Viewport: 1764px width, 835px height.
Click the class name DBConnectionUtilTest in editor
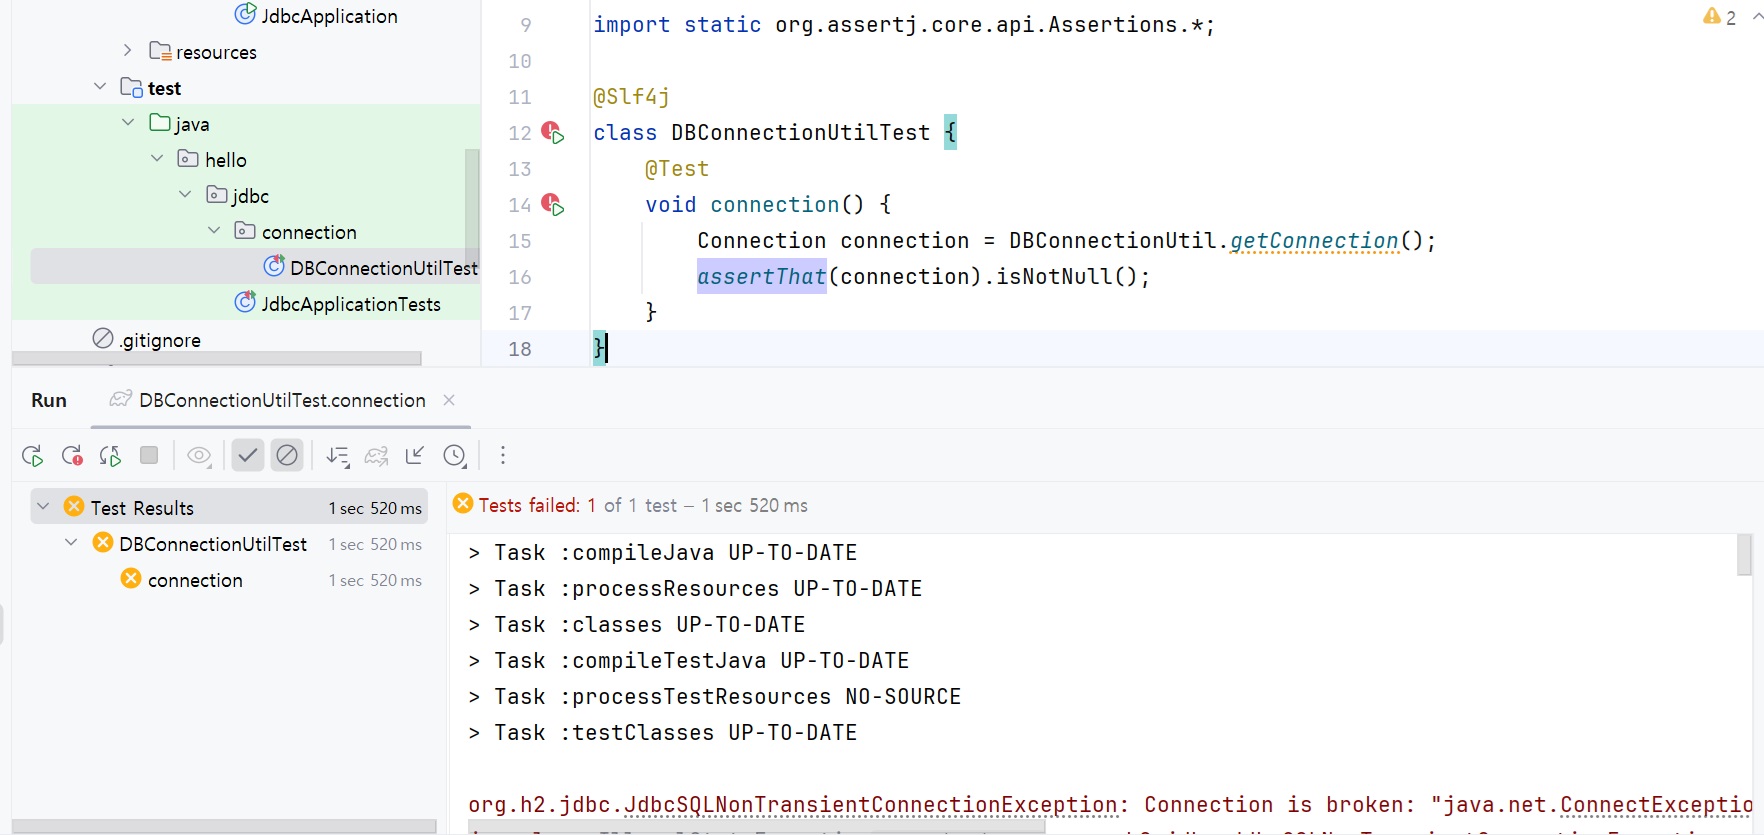click(x=801, y=133)
